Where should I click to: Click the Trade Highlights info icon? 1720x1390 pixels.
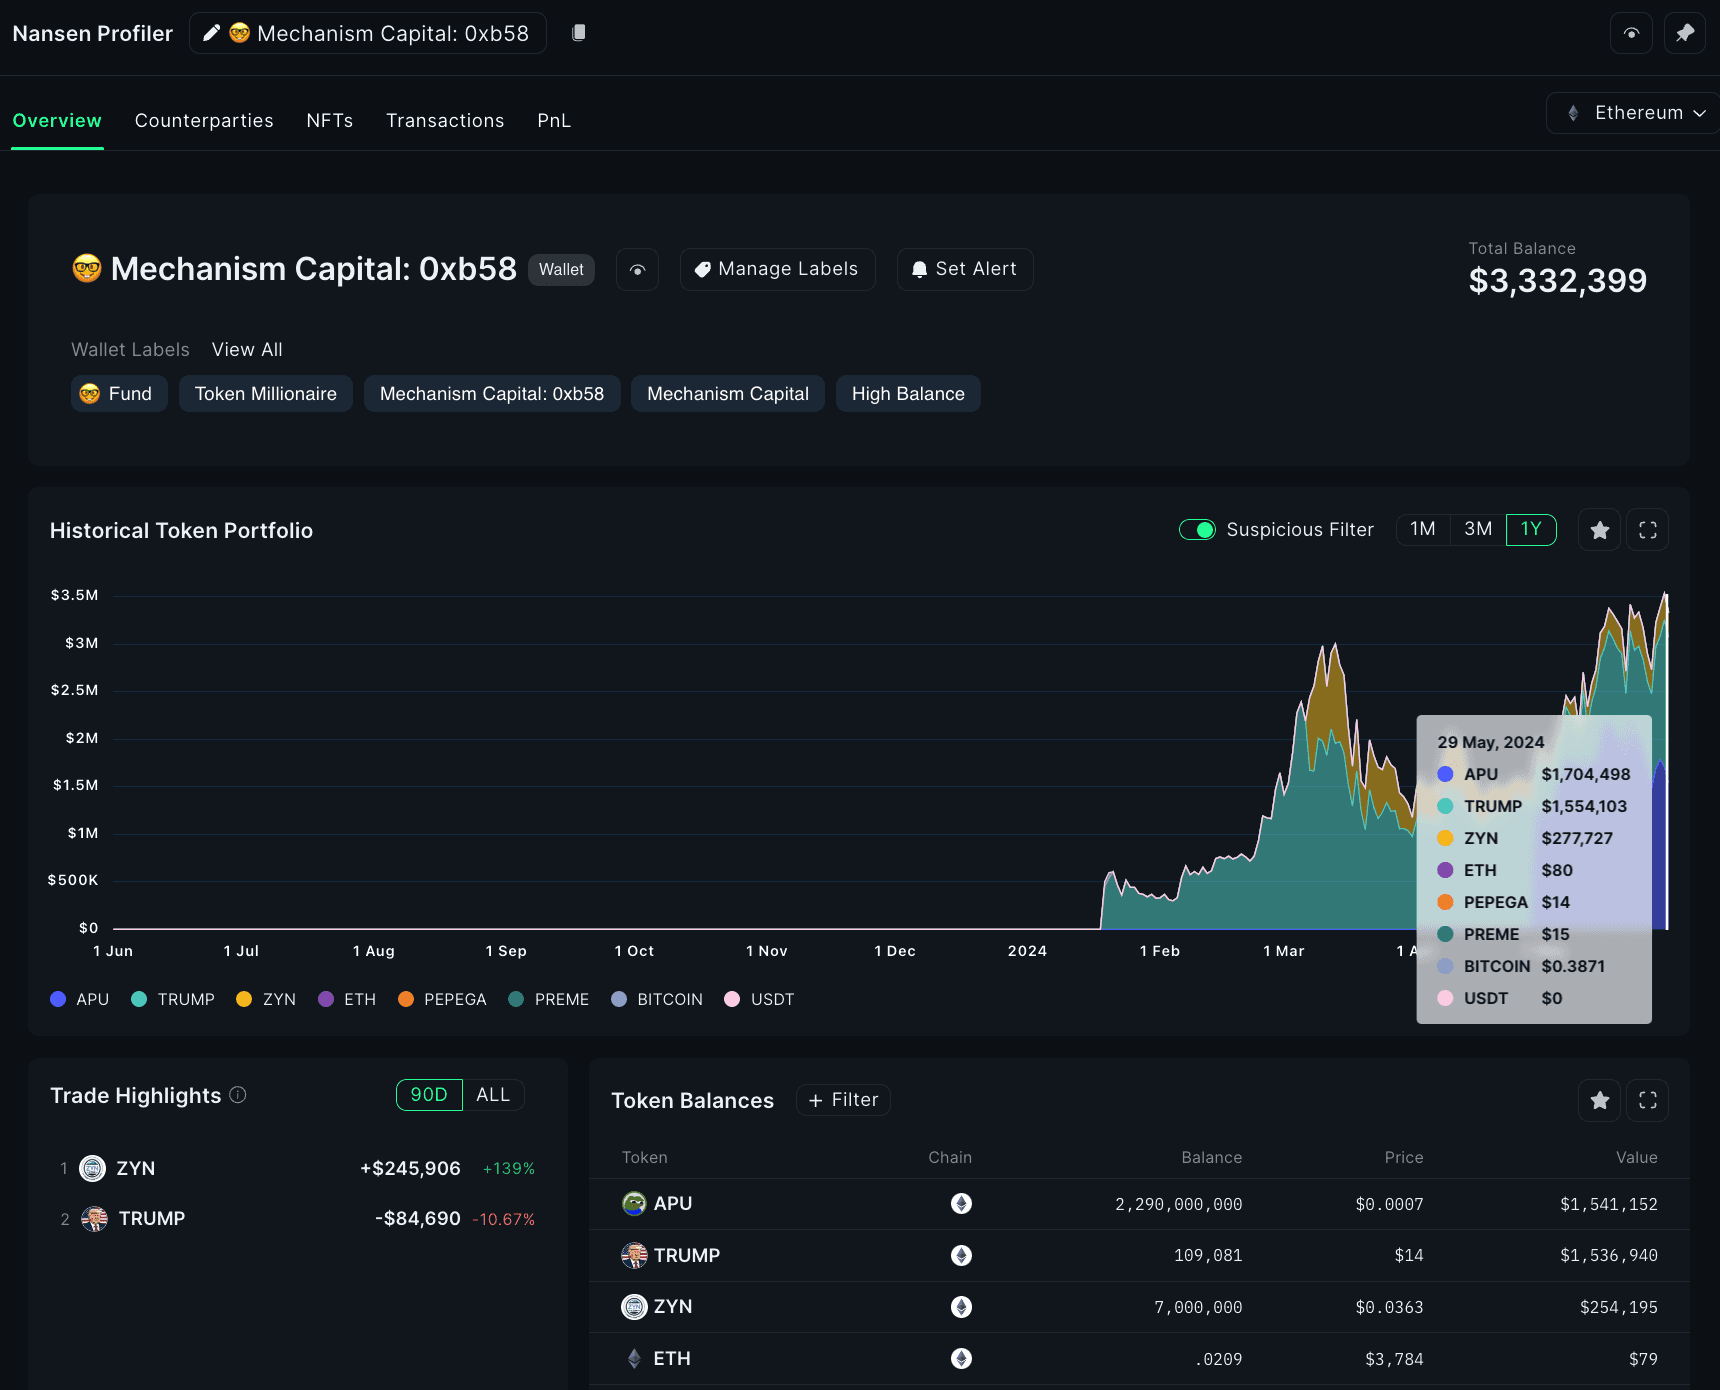[x=238, y=1095]
